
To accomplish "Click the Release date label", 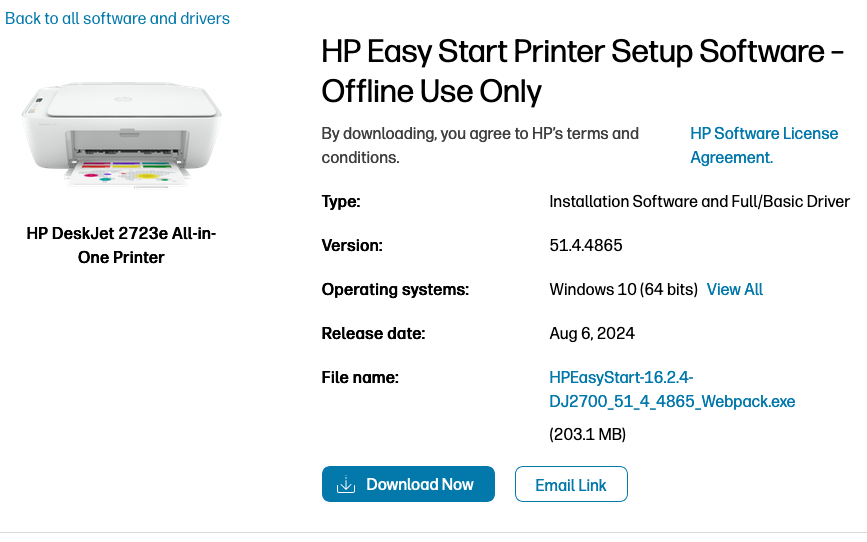I will click(x=373, y=333).
